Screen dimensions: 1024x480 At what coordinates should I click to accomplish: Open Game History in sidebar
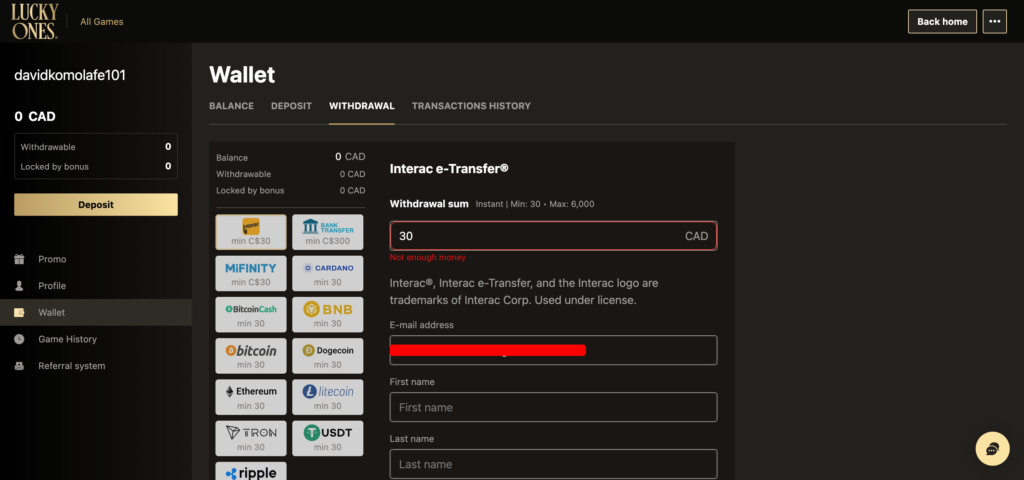[67, 340]
